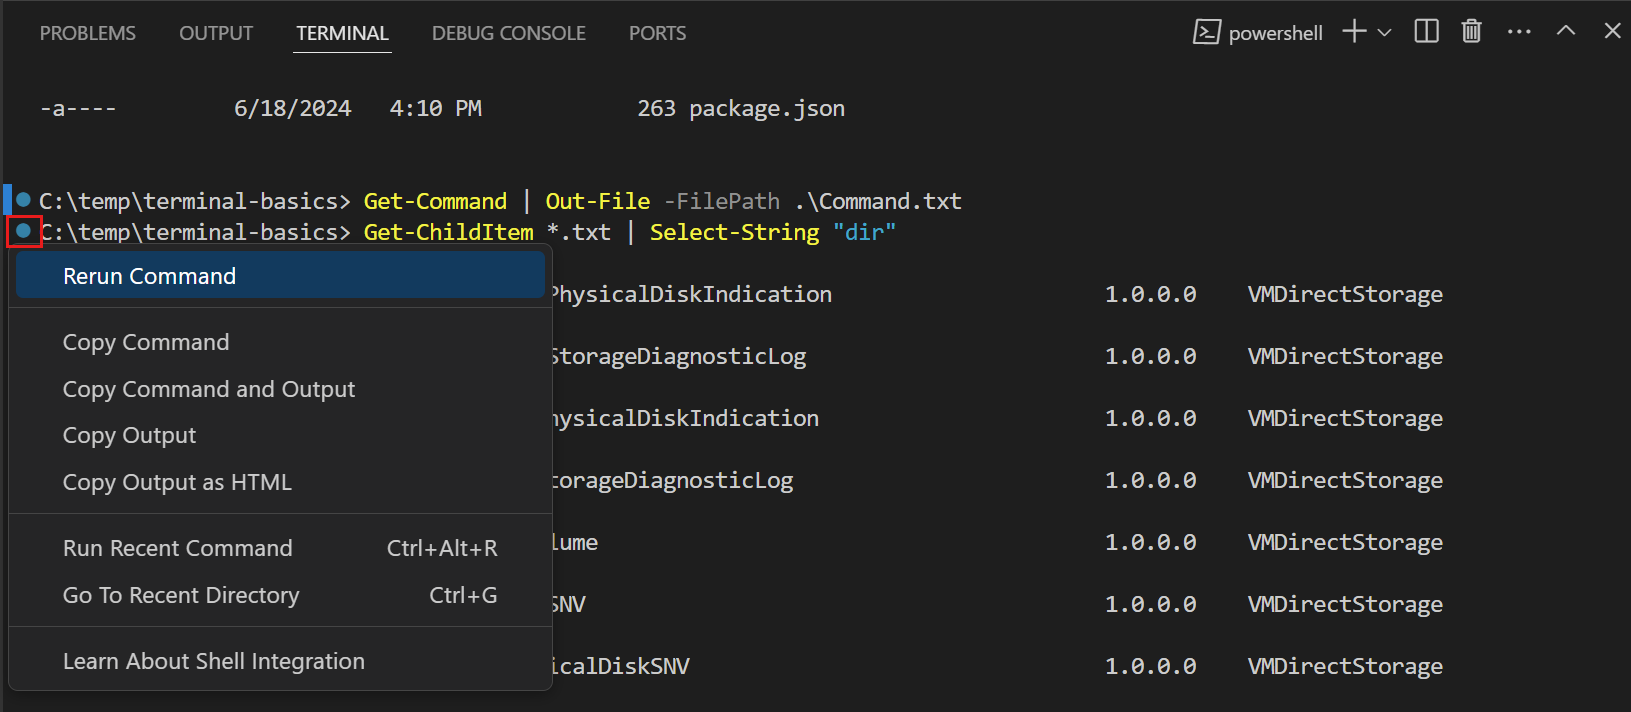
Task: Pick Run Recent Command menu option
Action: [178, 548]
